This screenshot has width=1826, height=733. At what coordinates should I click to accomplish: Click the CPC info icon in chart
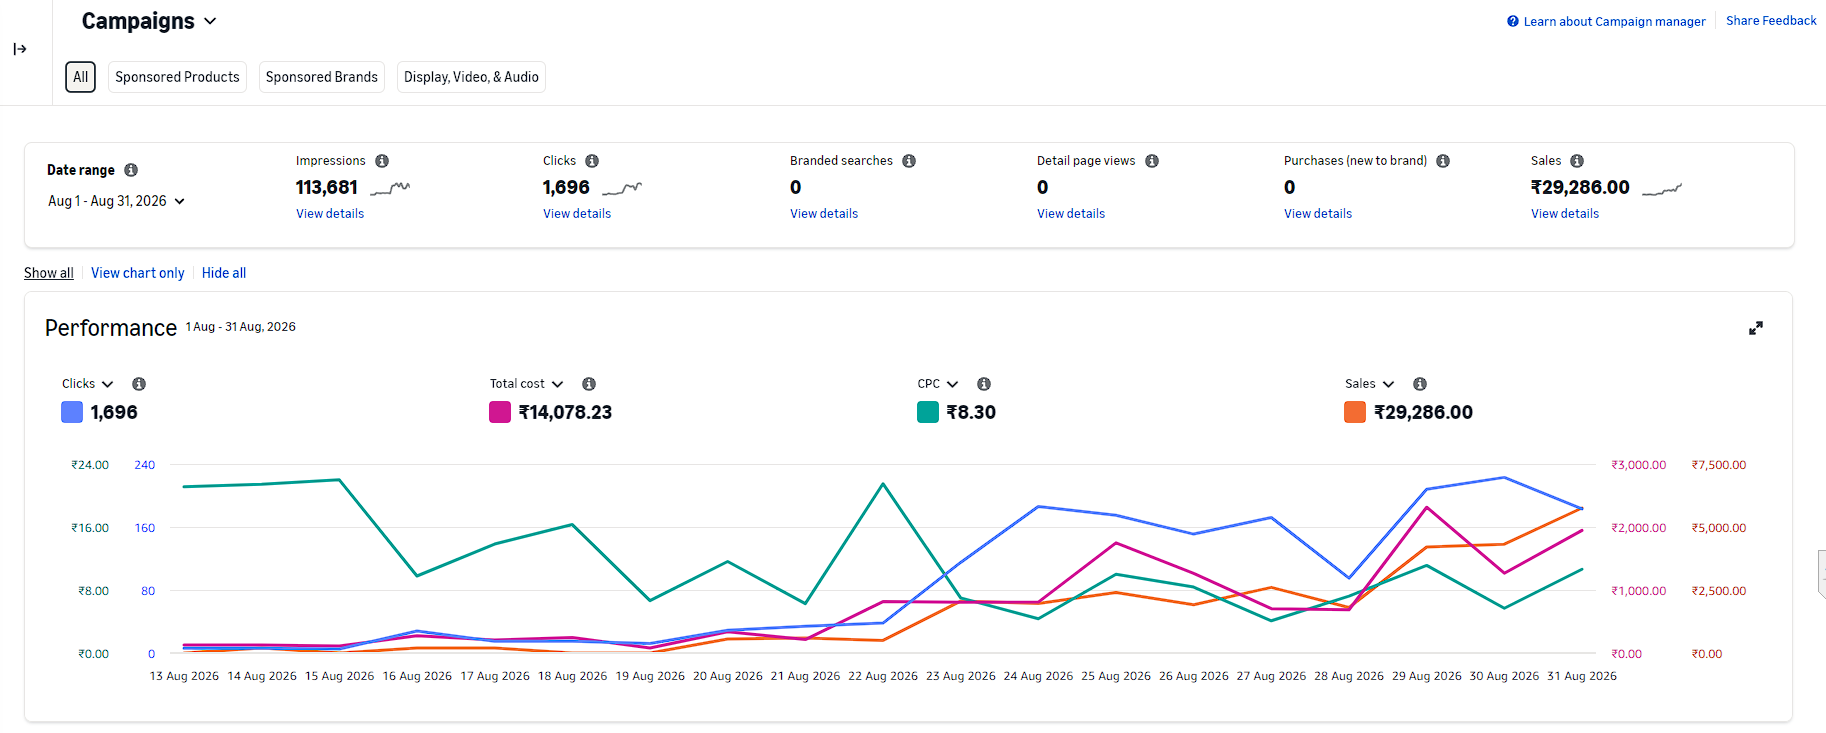click(x=984, y=384)
